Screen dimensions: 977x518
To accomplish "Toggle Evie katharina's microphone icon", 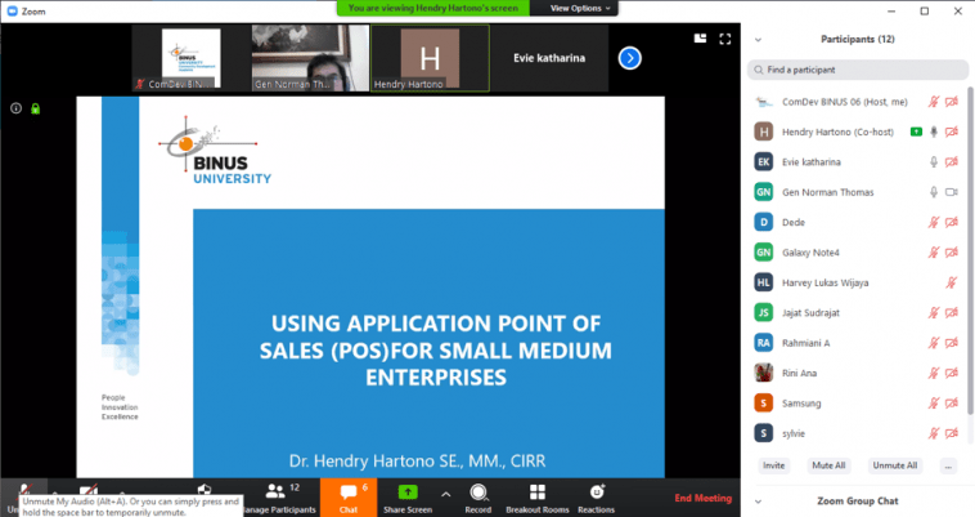I will pyautogui.click(x=933, y=162).
